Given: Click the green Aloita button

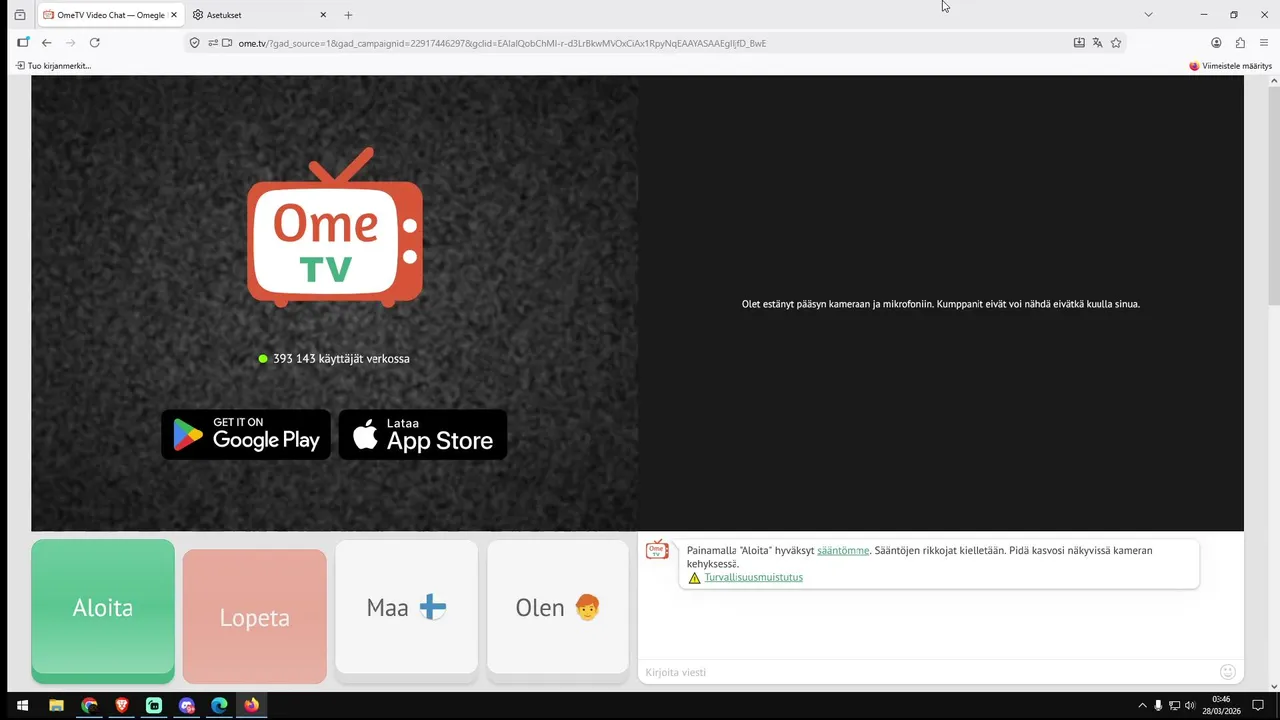Looking at the screenshot, I should 103,610.
